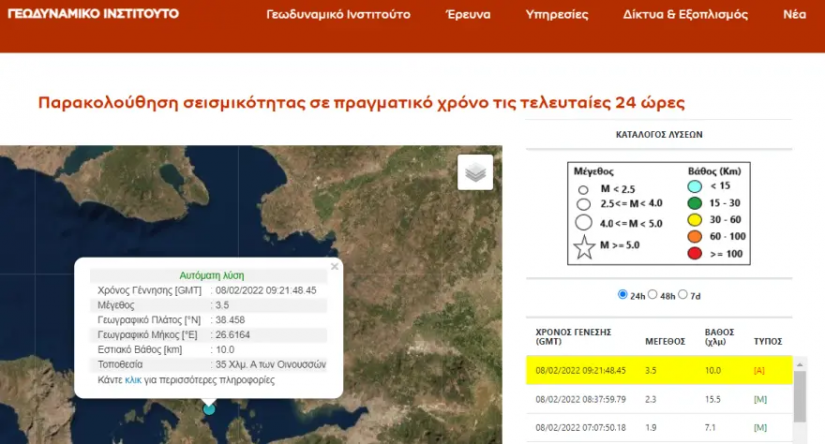
Task: Go to the Νέα section
Action: (x=794, y=15)
